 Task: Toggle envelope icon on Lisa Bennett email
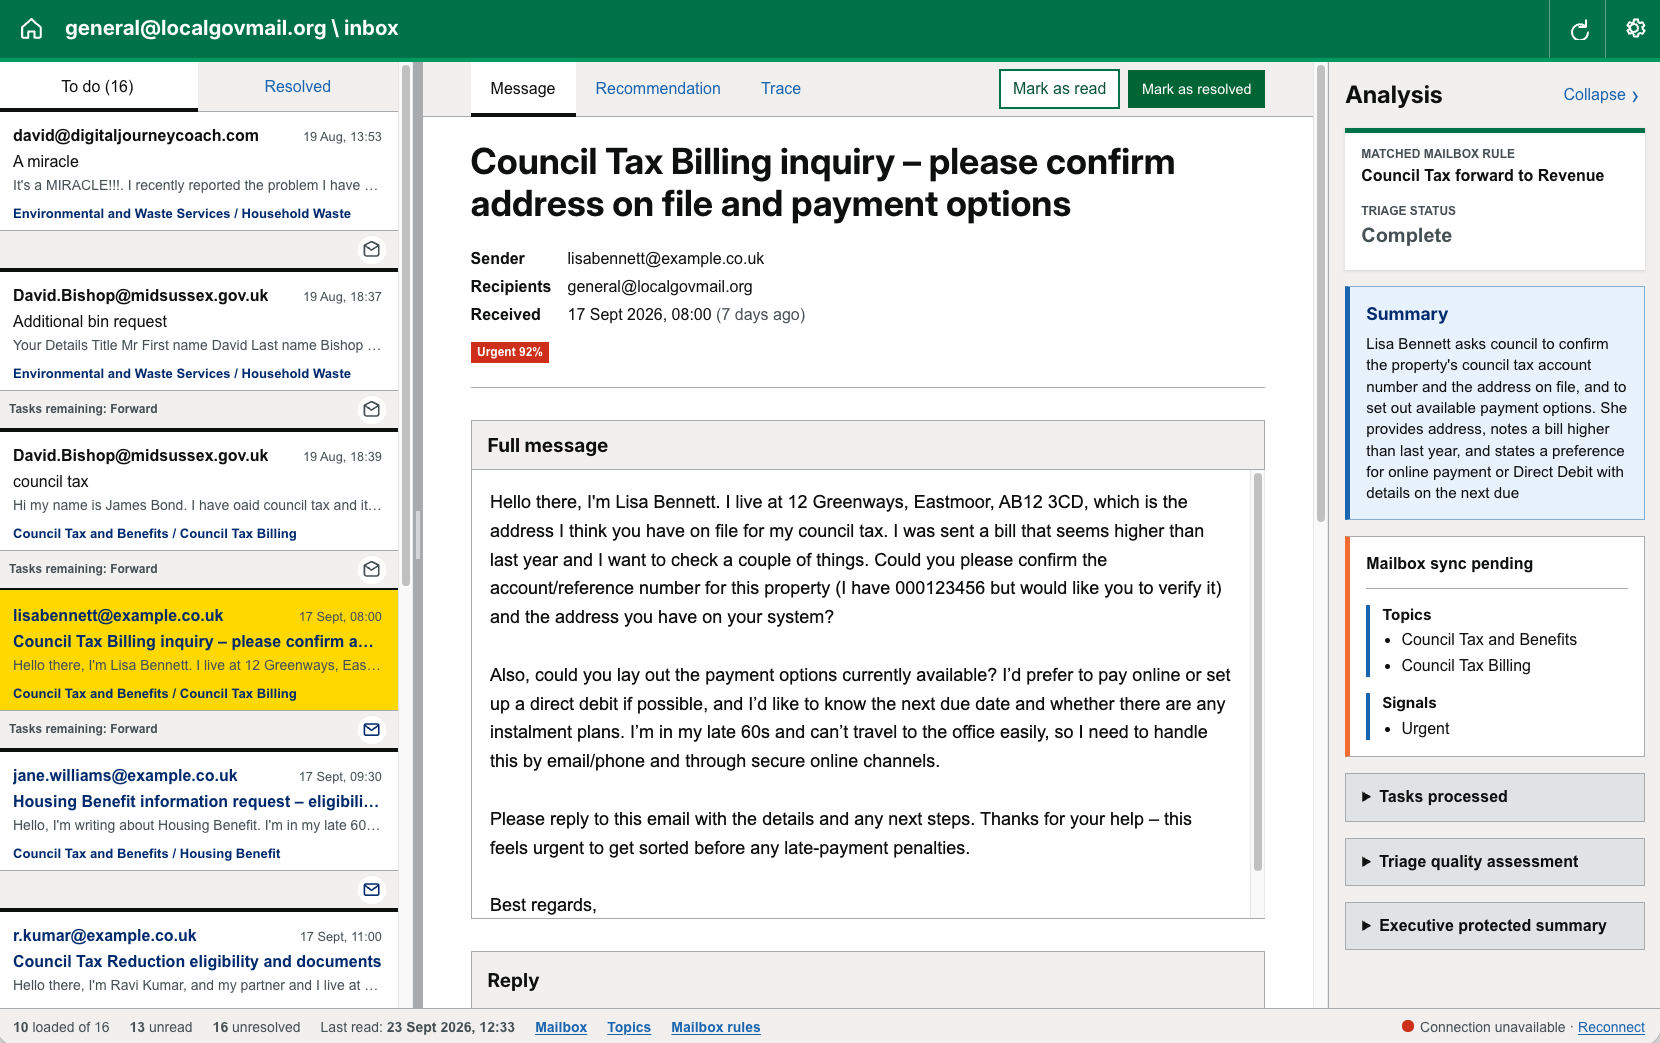coord(371,729)
